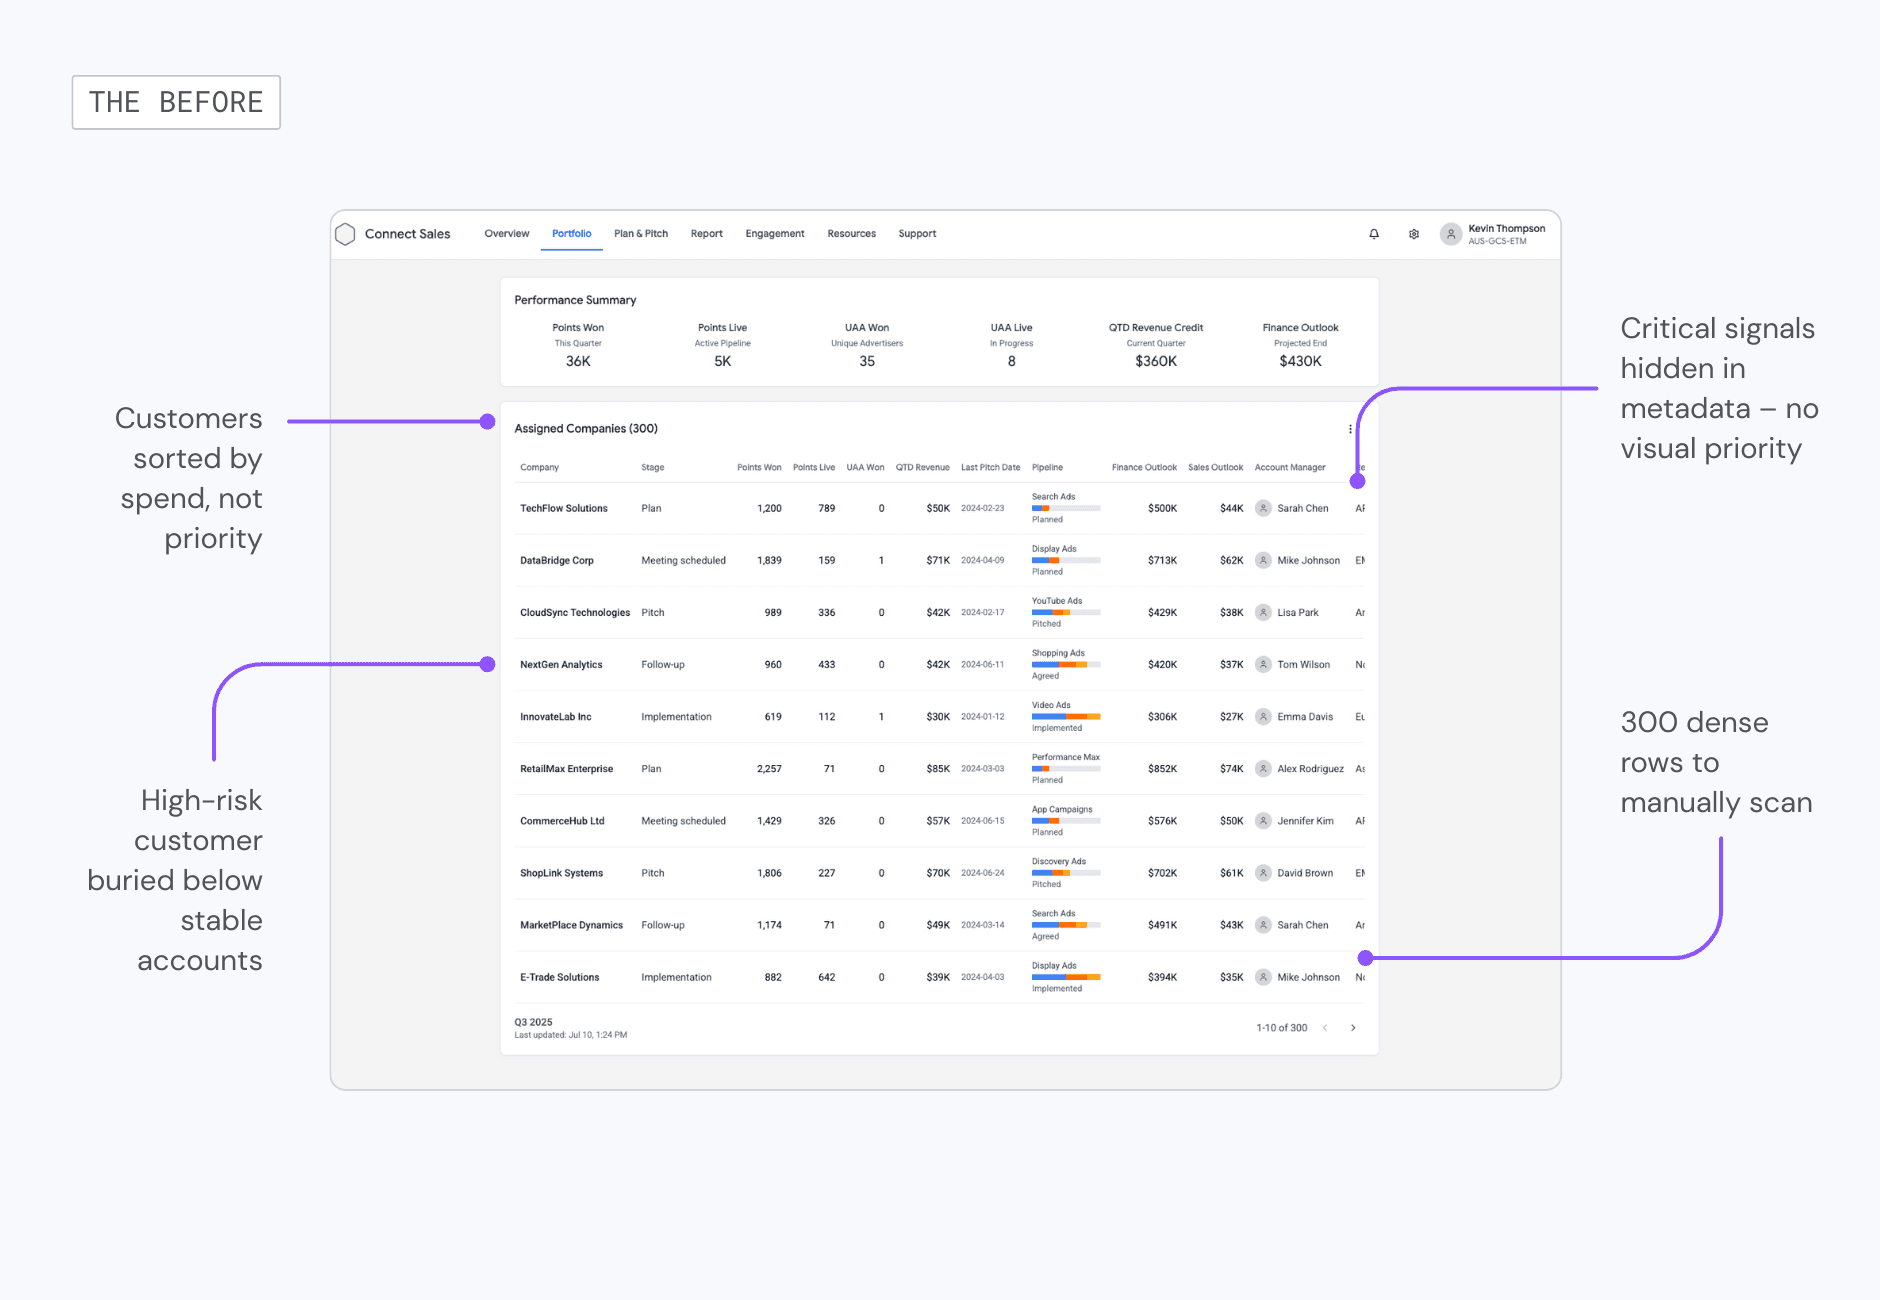Image resolution: width=1880 pixels, height=1300 pixels.
Task: Select the TechFlow Solutions company row
Action: point(563,508)
